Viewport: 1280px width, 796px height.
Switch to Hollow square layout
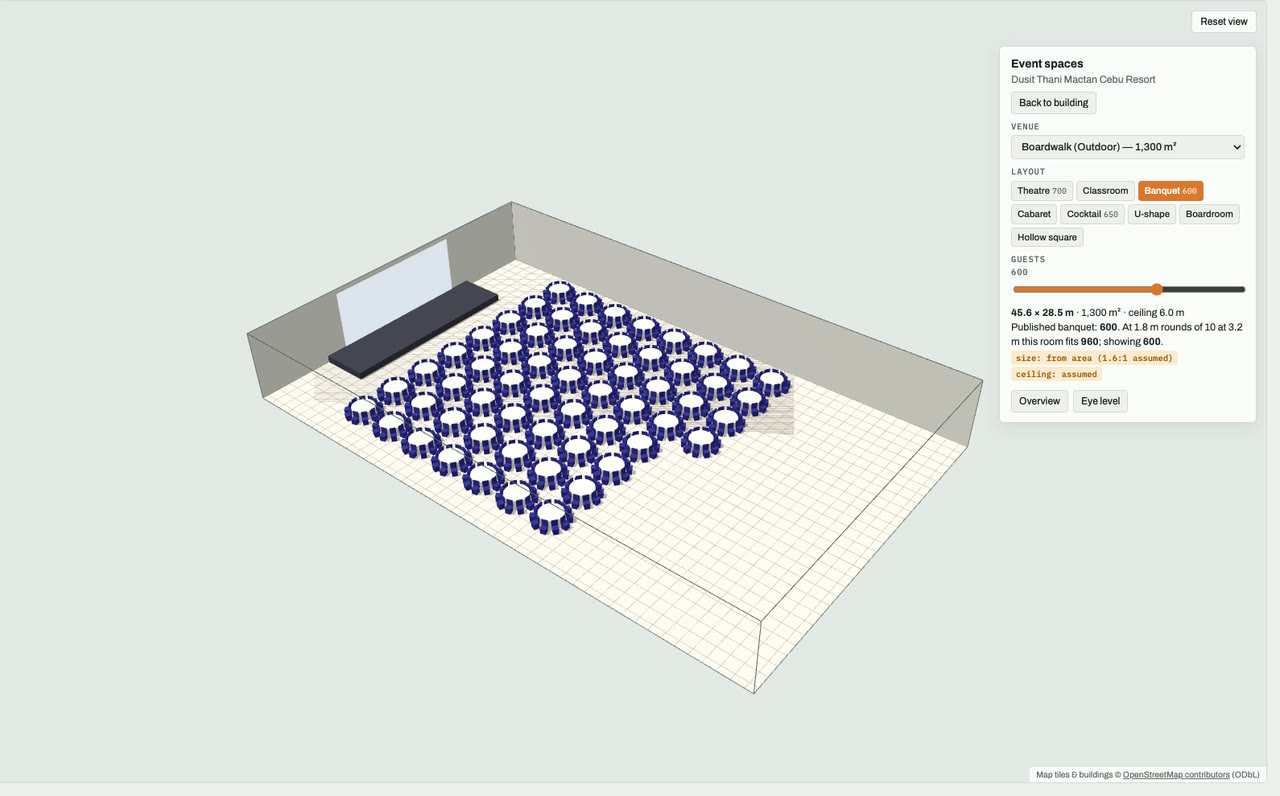(x=1047, y=237)
